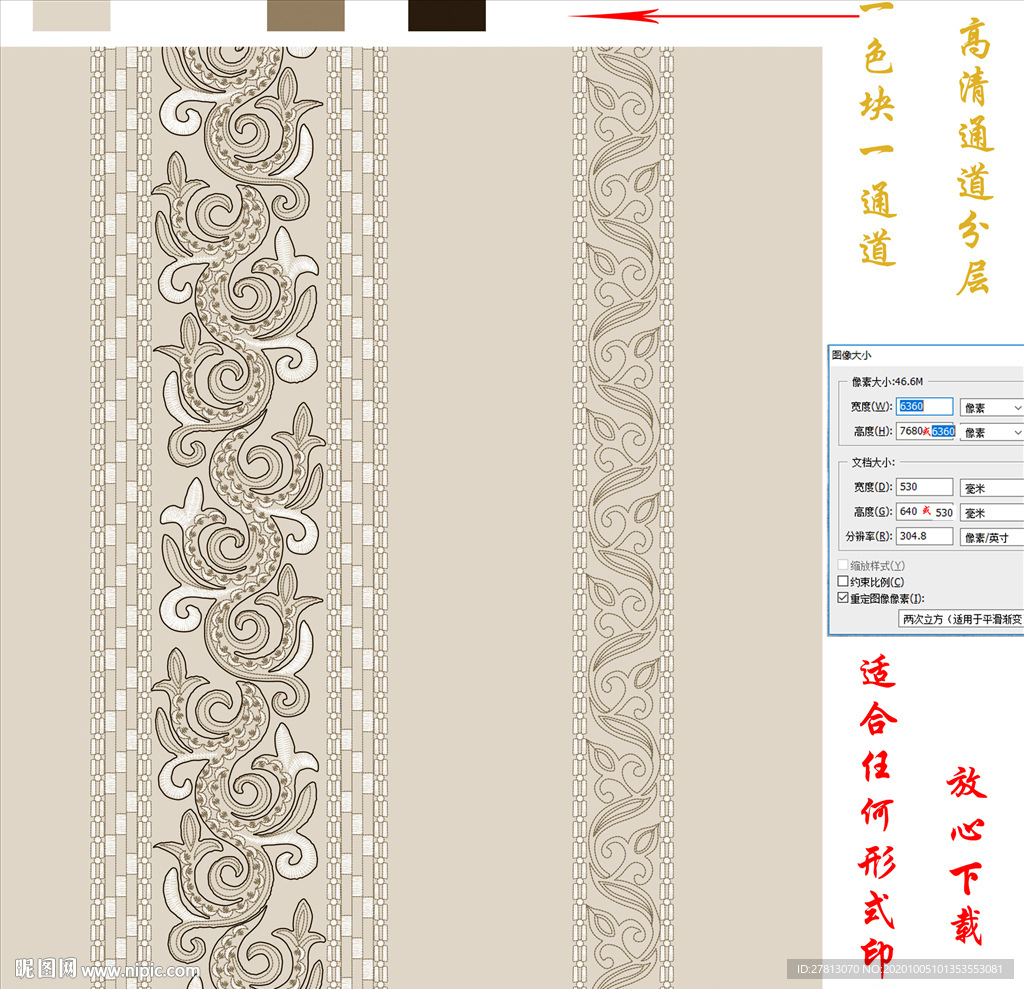Click the resolution field 304.8

(924, 536)
